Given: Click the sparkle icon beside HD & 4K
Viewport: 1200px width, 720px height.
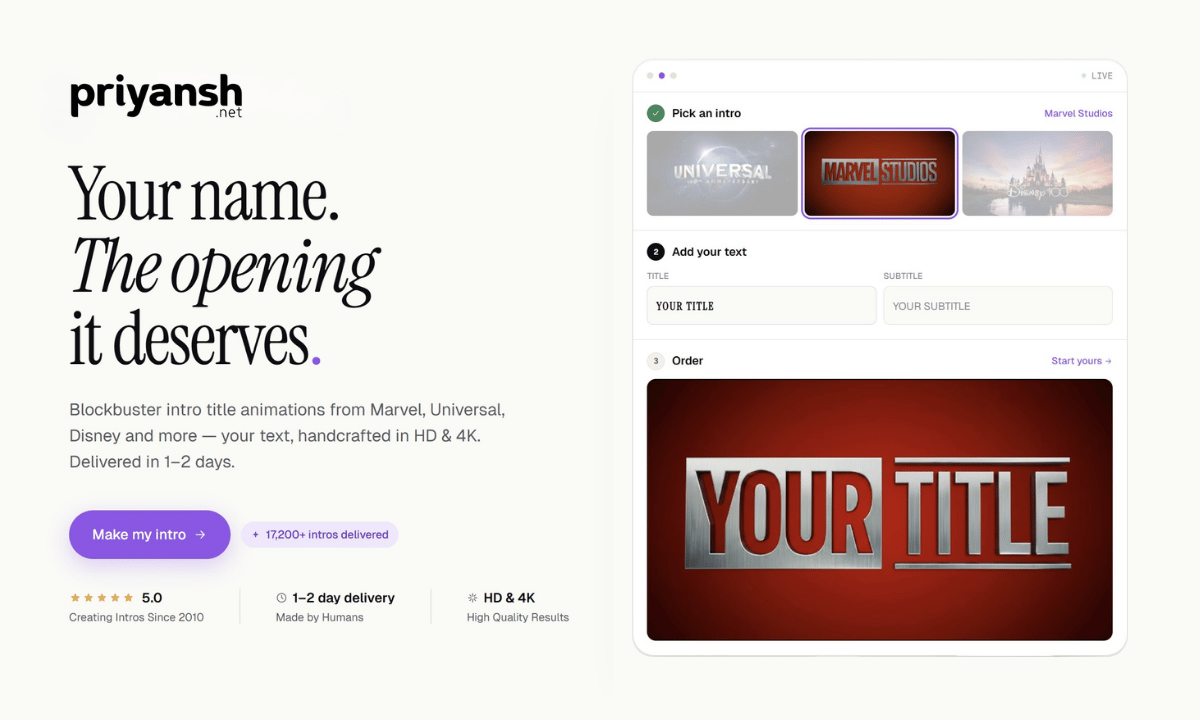Looking at the screenshot, I should [x=473, y=598].
